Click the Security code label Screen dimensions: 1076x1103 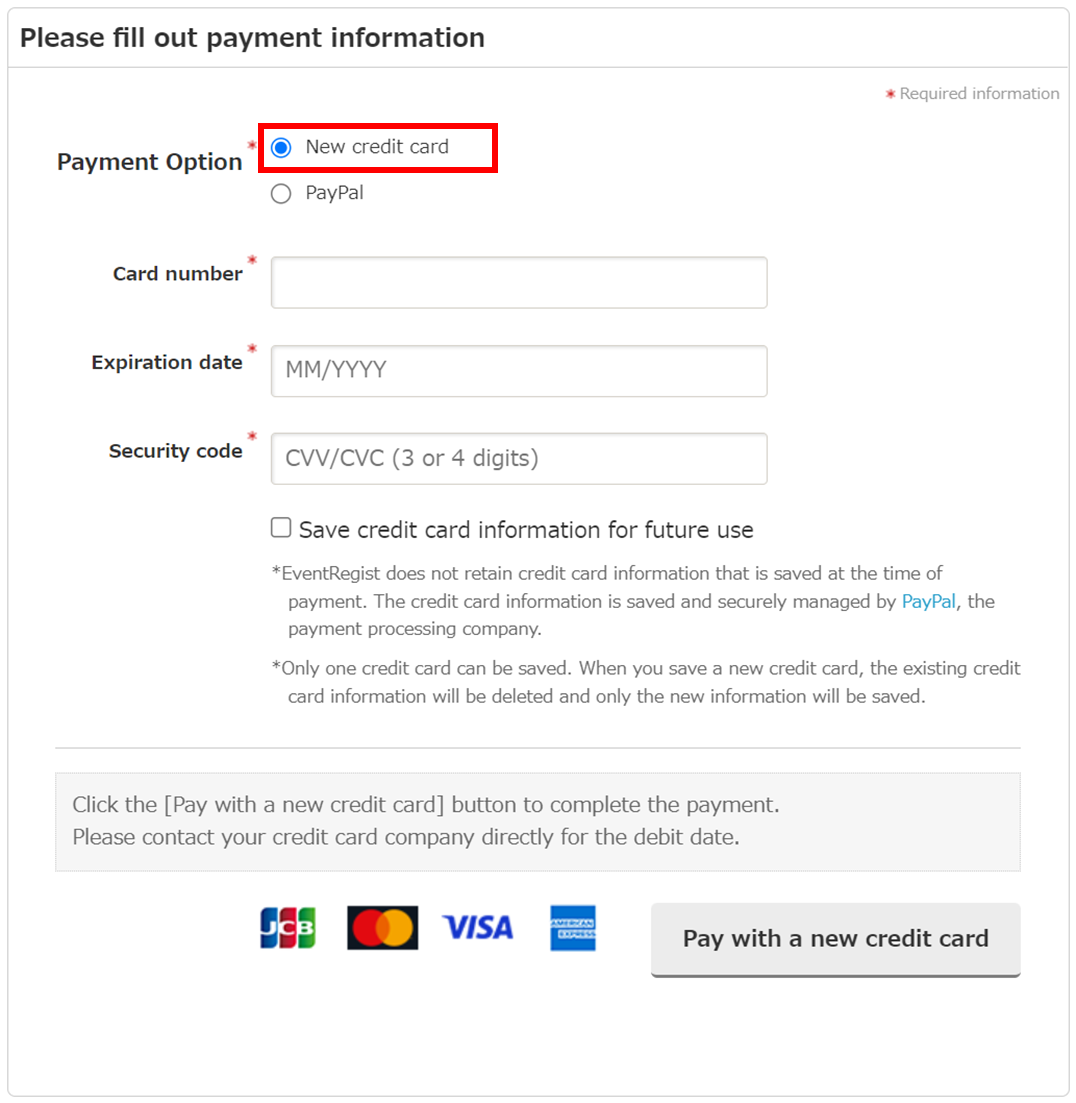coord(175,451)
